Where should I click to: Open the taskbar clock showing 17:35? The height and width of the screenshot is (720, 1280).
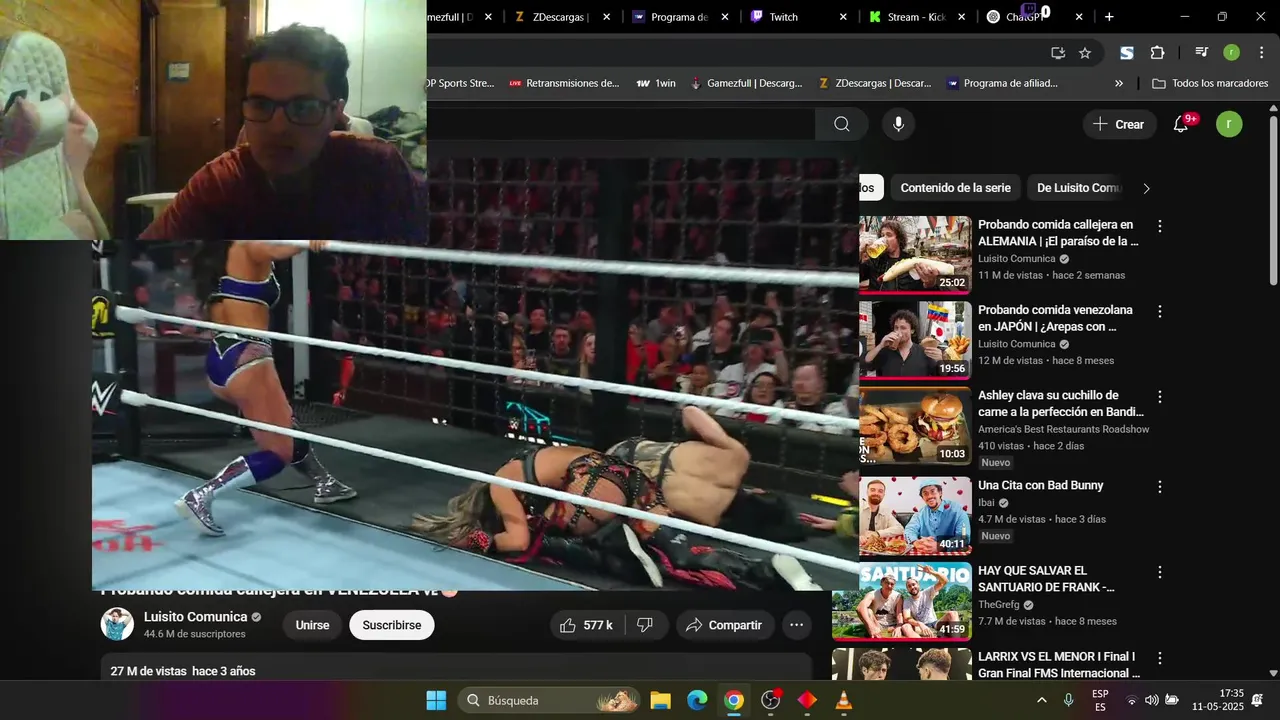(x=1217, y=700)
